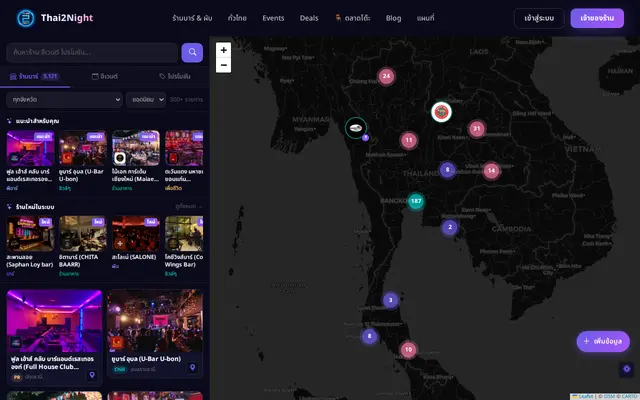The width and height of the screenshot is (640, 400).
Task: Open the map cluster marker showing 11
Action: [x=409, y=140]
